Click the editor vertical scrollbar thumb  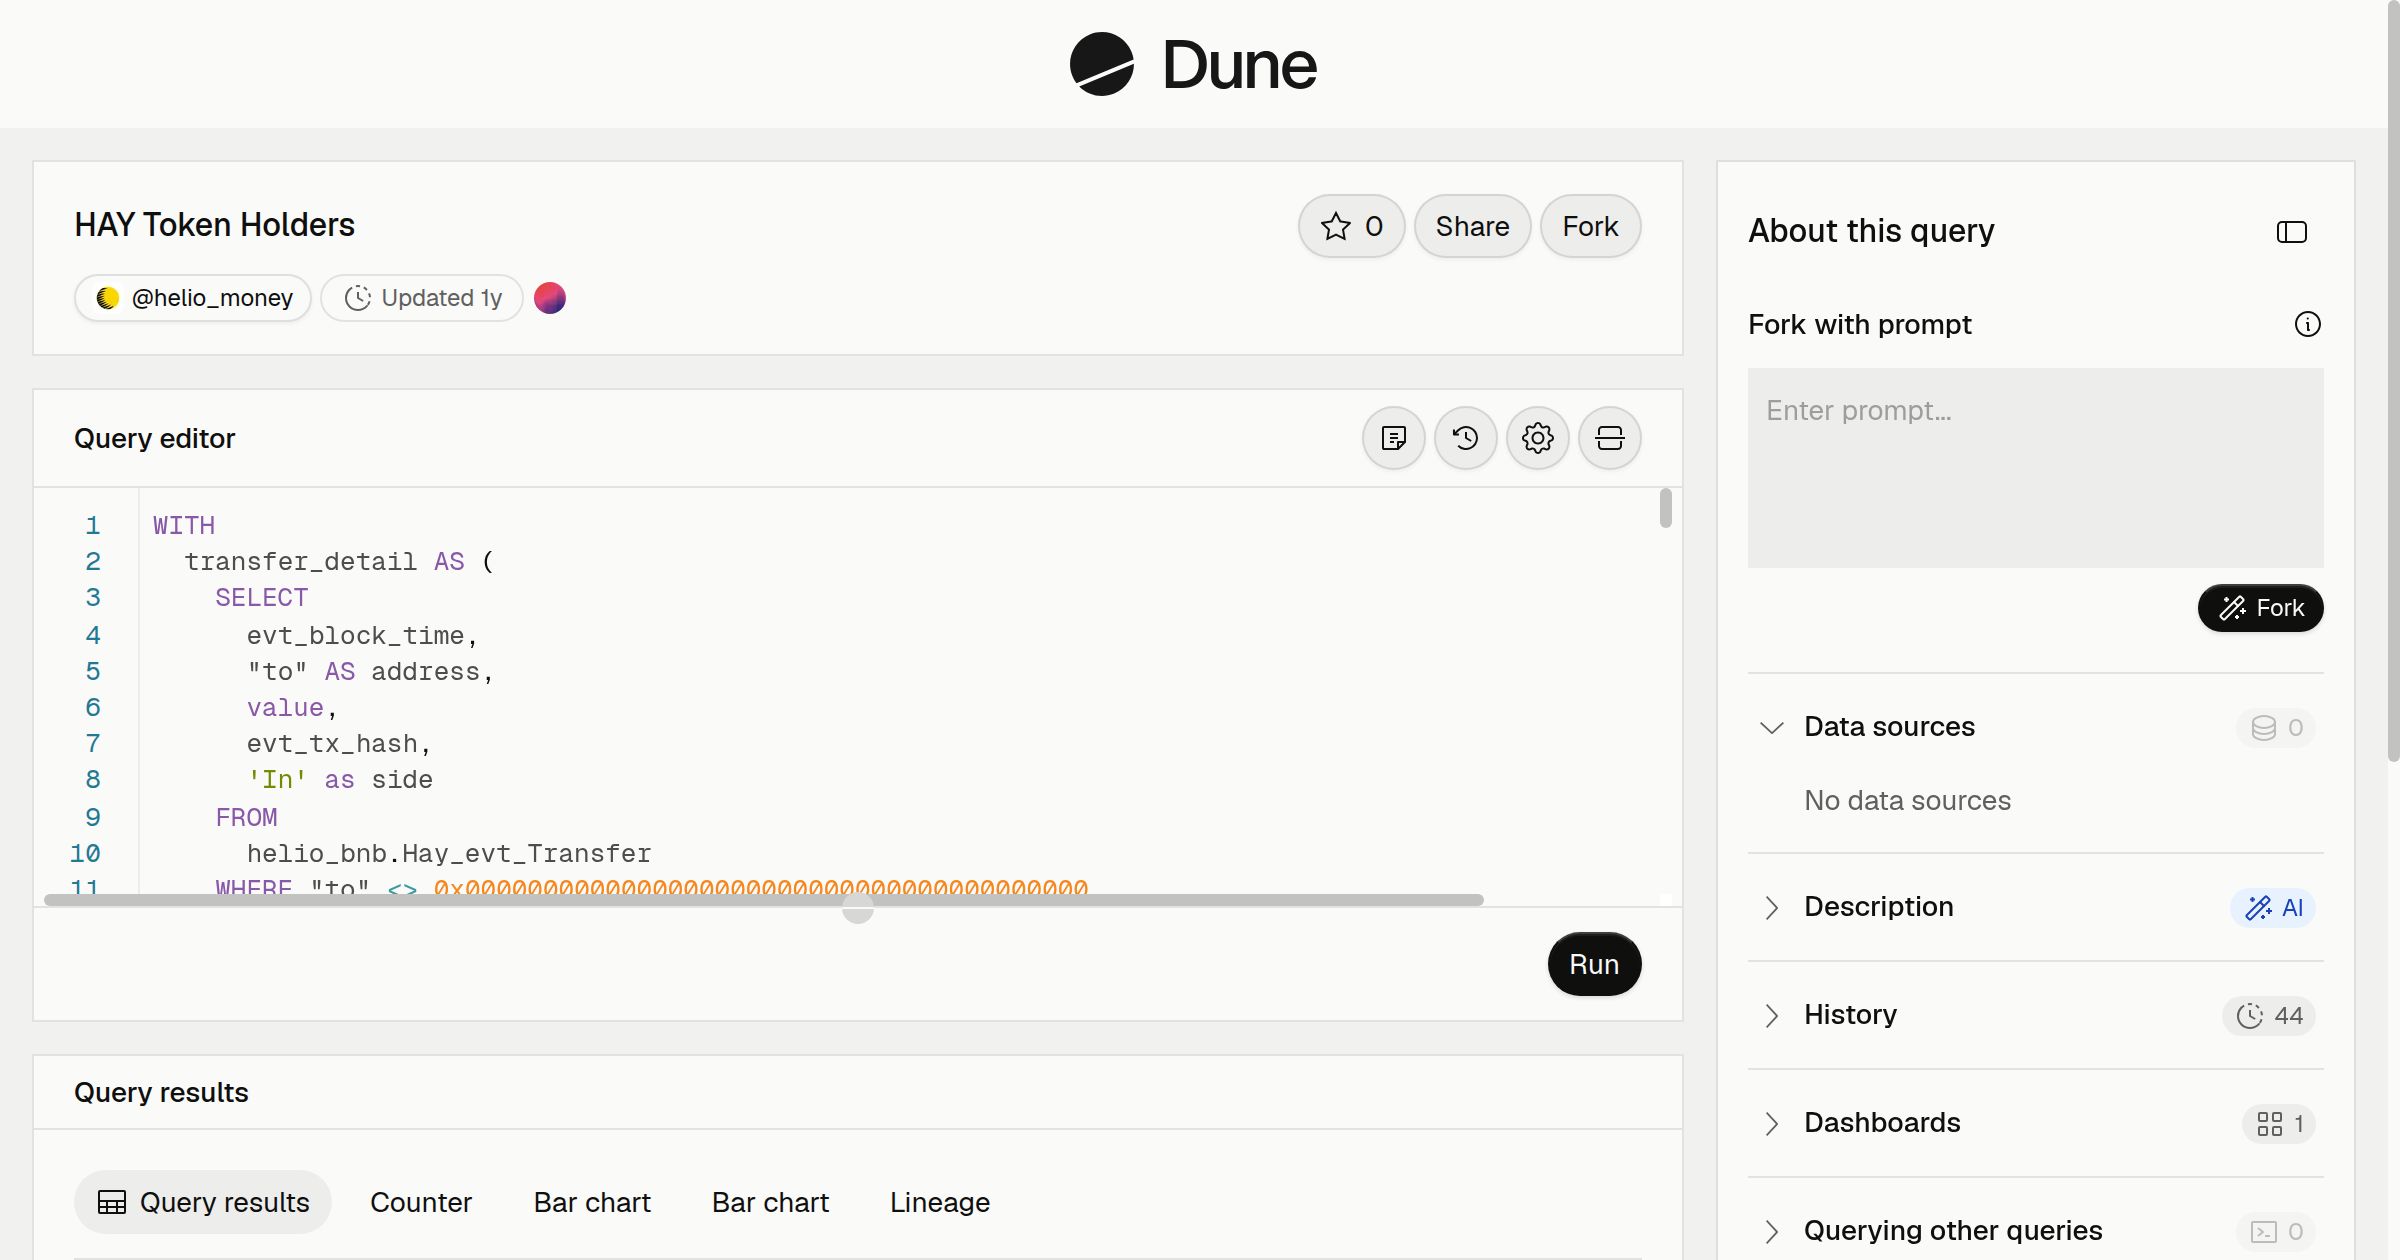1665,508
